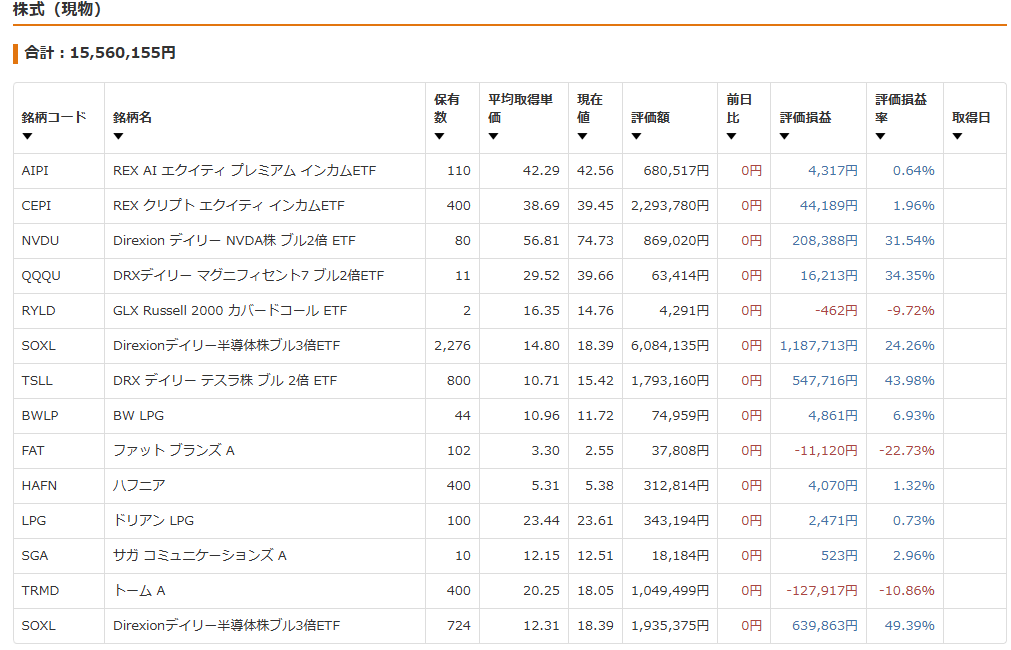The width and height of the screenshot is (1011, 650).
Task: Click current price 74.73
Action: pos(595,241)
